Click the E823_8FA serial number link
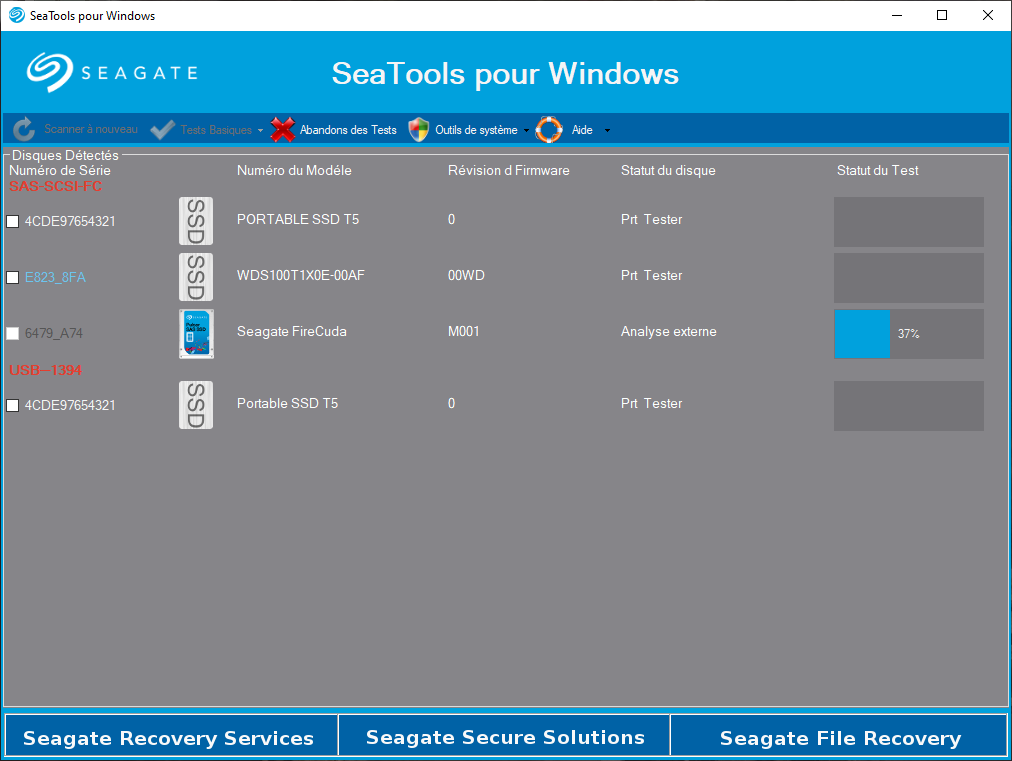The height and width of the screenshot is (761, 1012). tap(55, 278)
